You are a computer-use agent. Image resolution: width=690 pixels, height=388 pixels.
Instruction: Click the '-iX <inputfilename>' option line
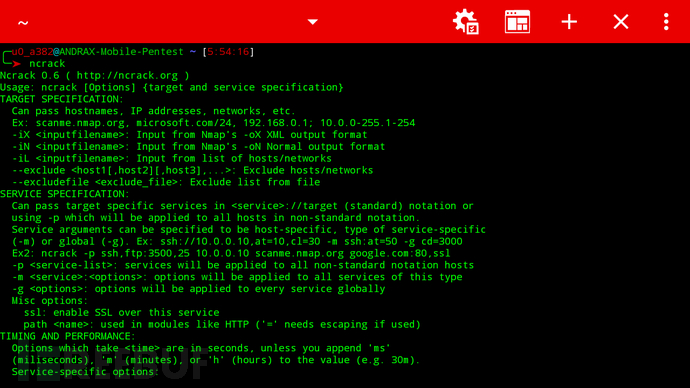click(190, 135)
